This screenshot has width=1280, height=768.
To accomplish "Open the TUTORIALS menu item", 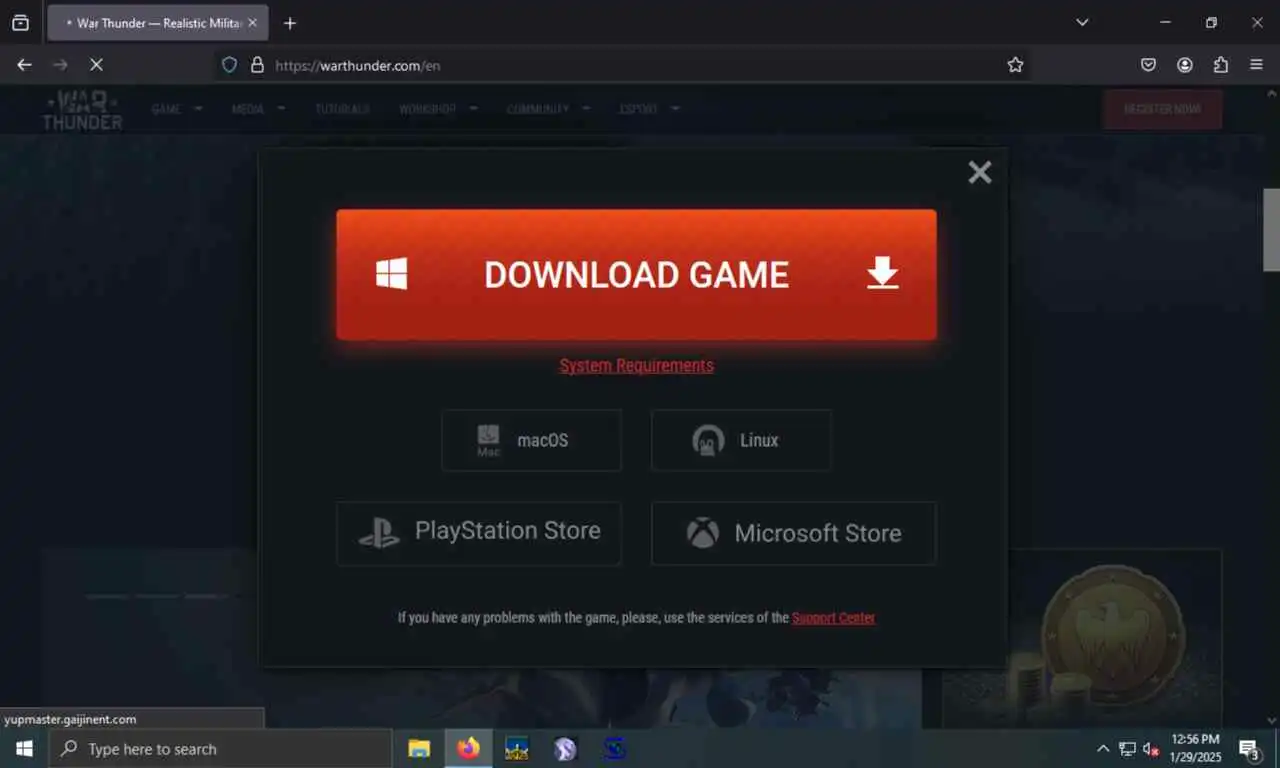I will (x=342, y=109).
